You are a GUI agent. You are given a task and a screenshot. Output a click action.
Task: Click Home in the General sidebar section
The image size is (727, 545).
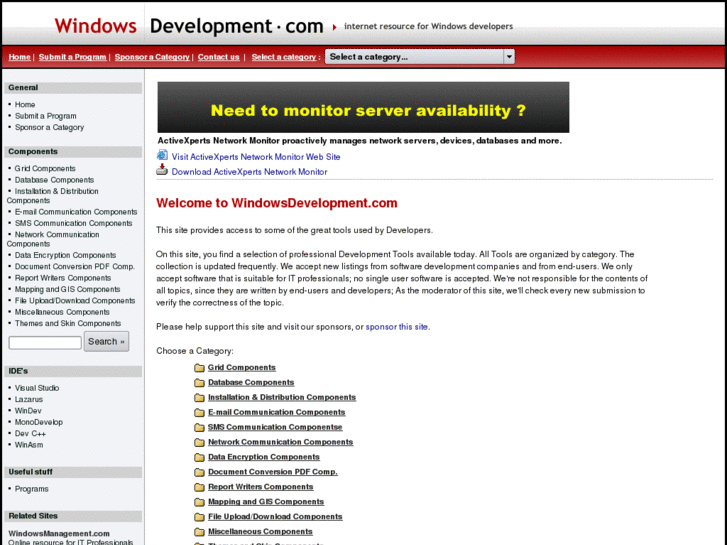point(25,104)
